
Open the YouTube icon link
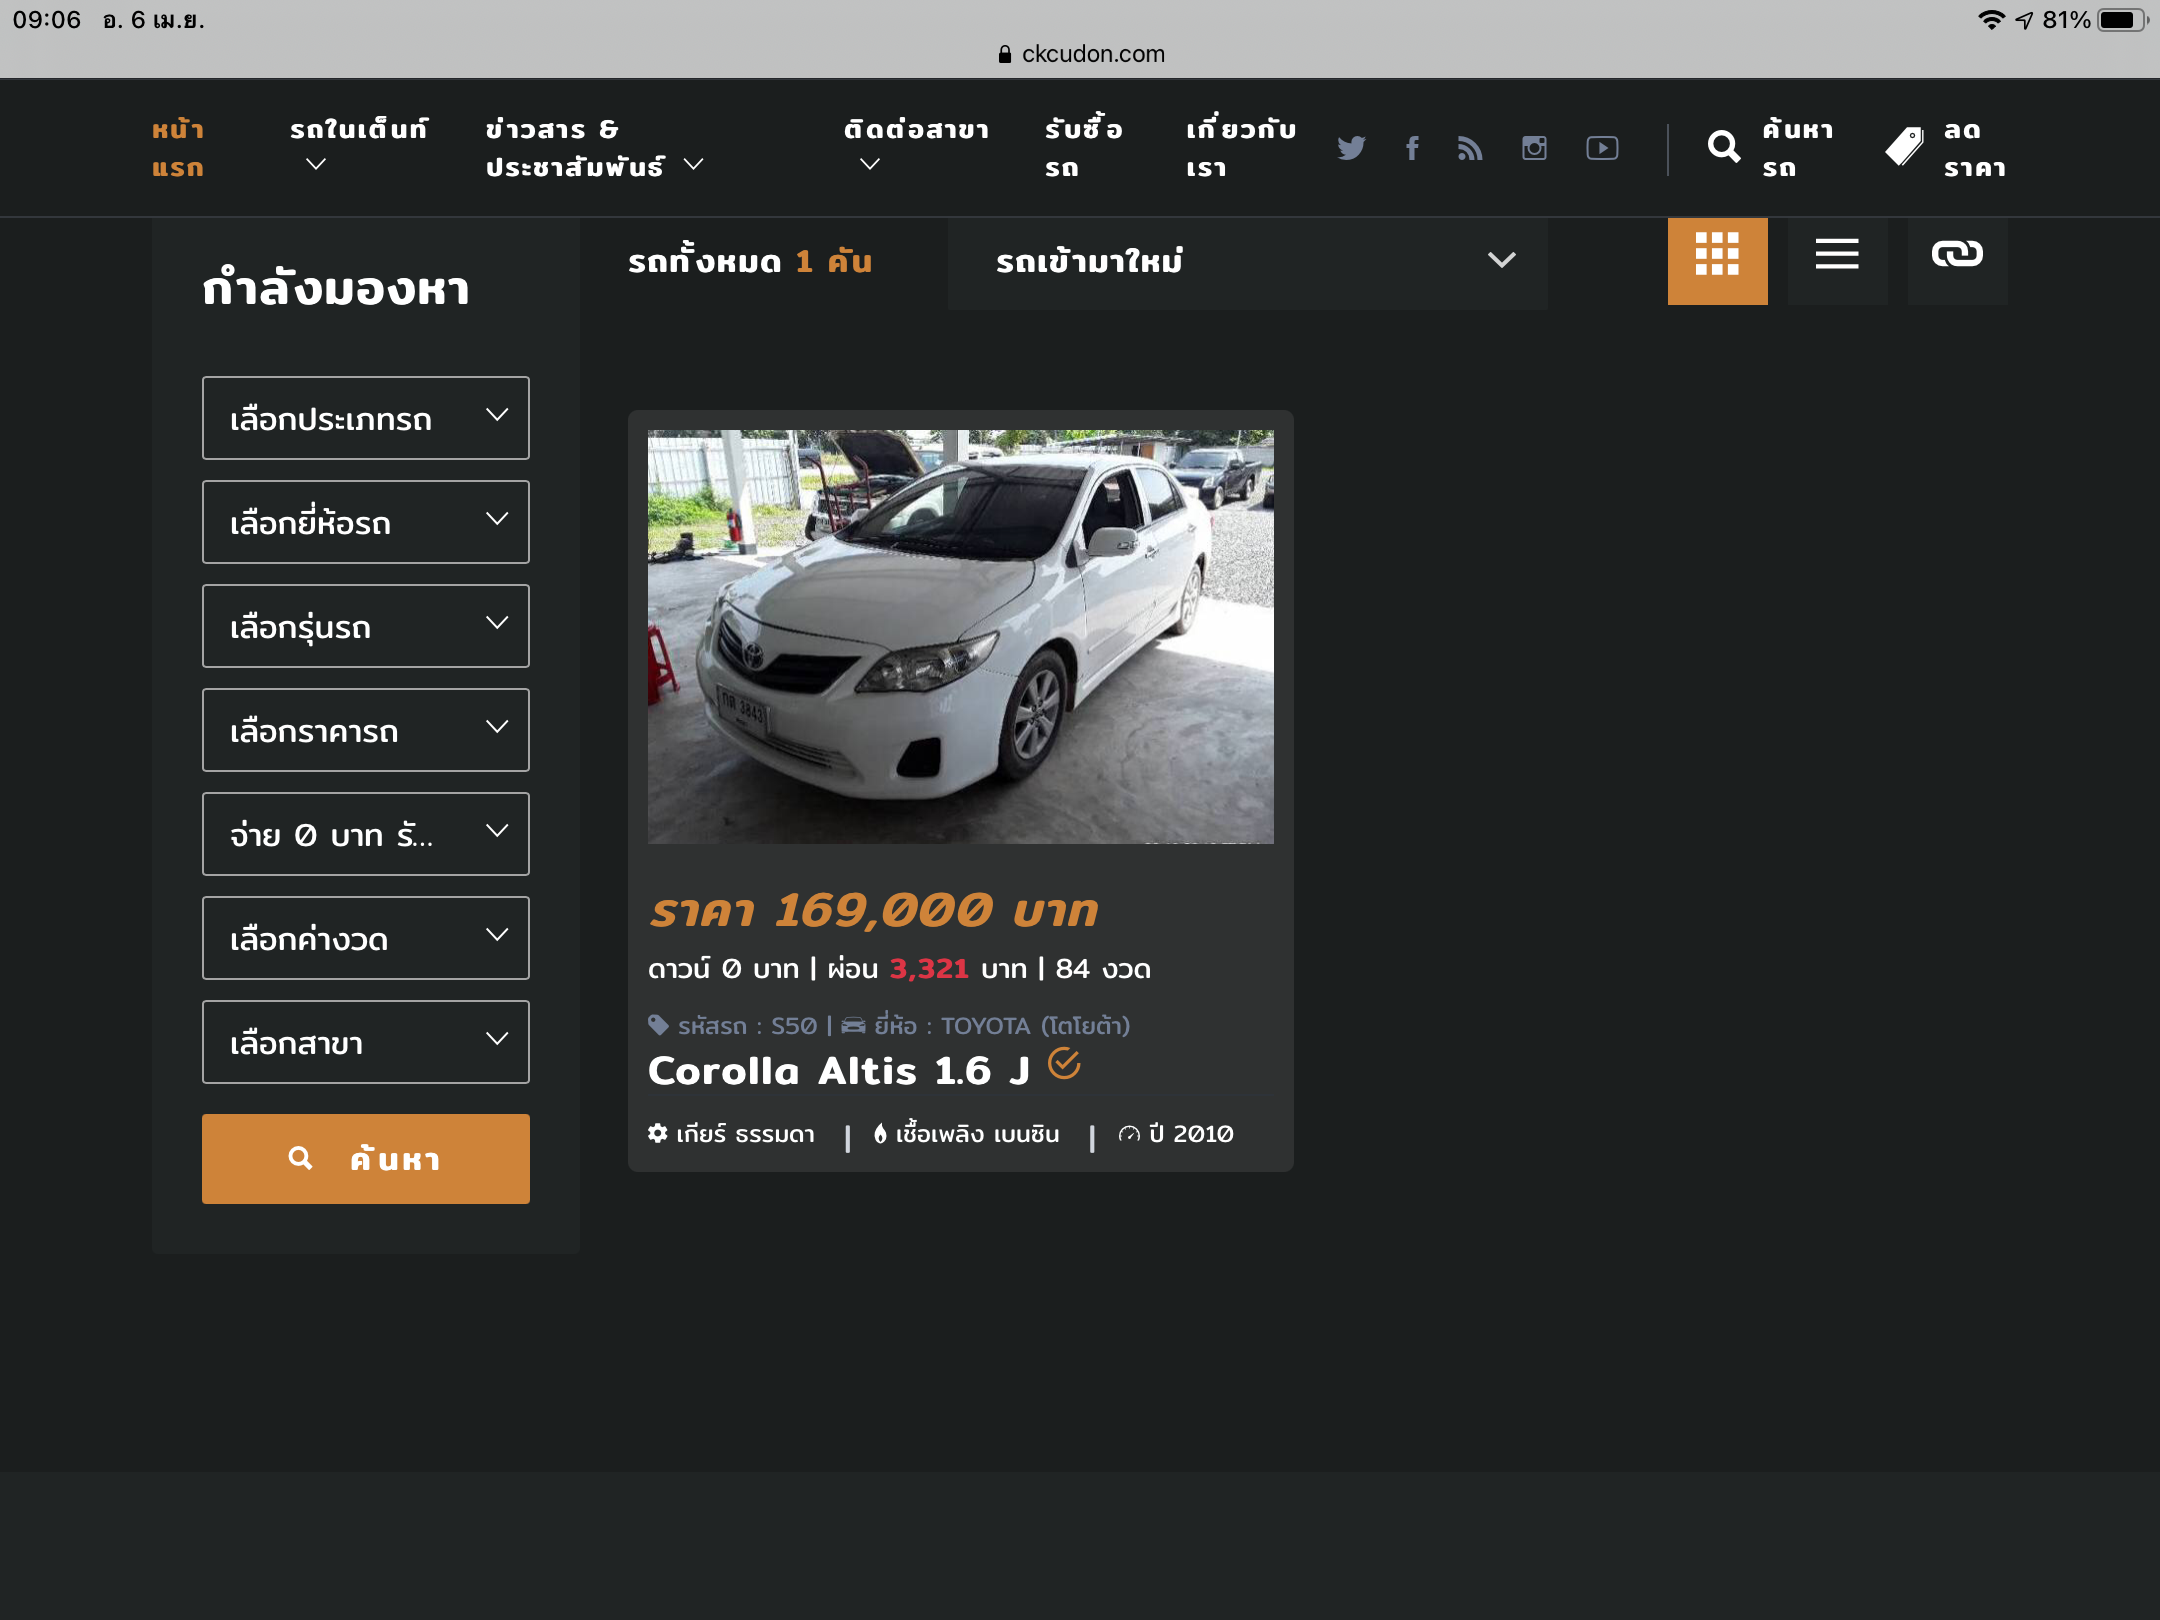point(1602,148)
